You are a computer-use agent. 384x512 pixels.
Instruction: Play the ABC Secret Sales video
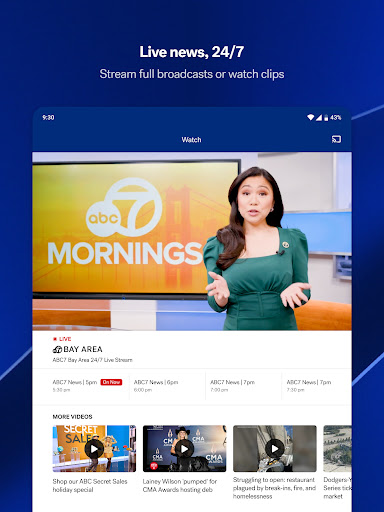[94, 449]
